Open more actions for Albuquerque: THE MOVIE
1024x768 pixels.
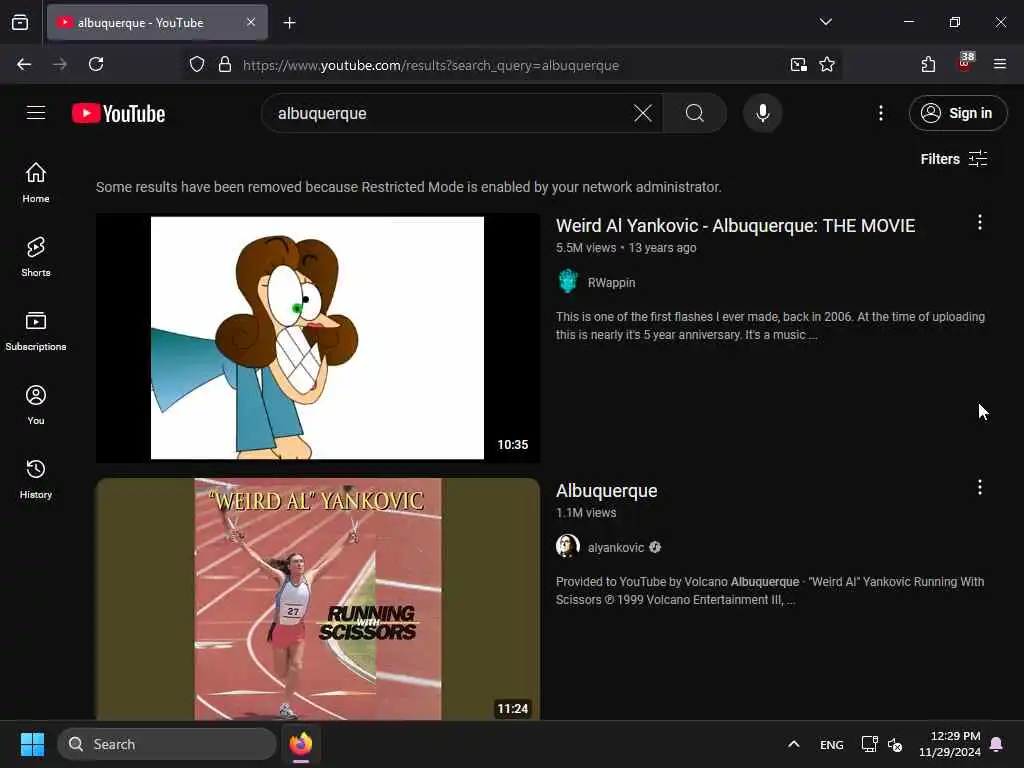(x=980, y=223)
